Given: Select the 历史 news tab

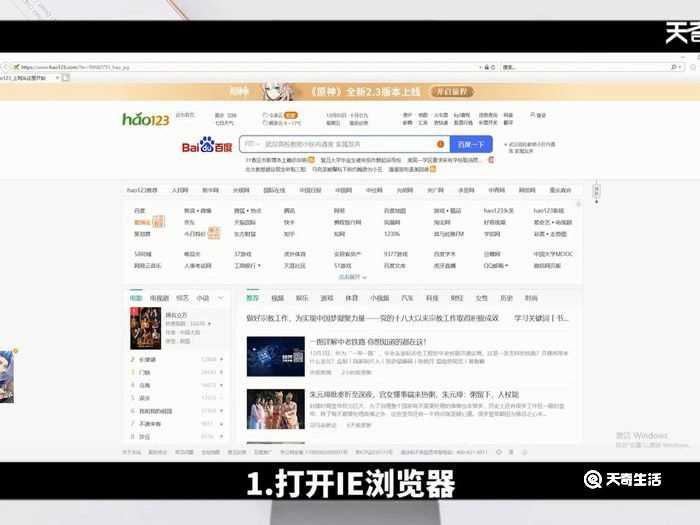Looking at the screenshot, I should coord(506,298).
